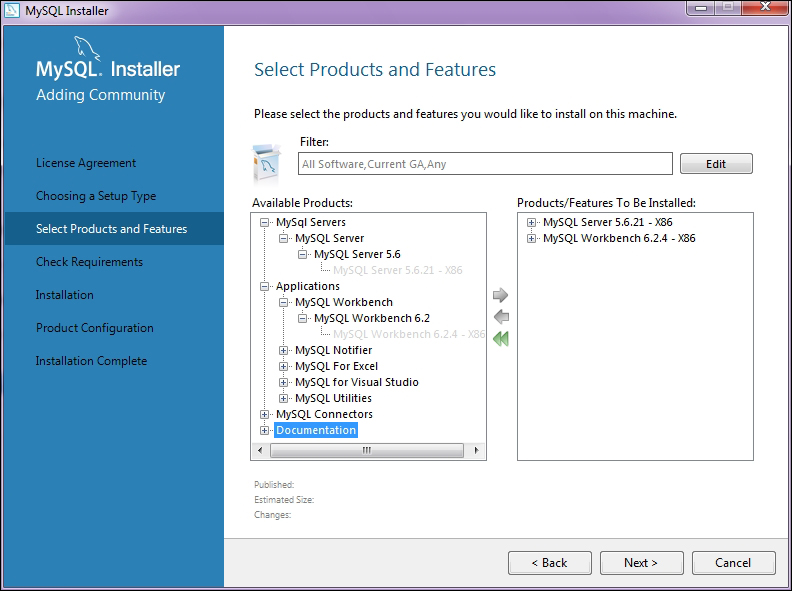Collapse the MySql Servers node
792x591 pixels.
tap(265, 222)
